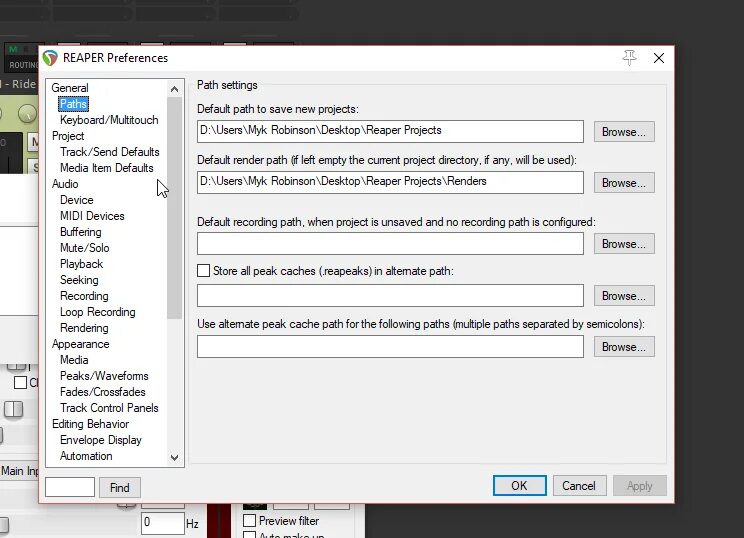Browse for default new projects path

pyautogui.click(x=624, y=132)
